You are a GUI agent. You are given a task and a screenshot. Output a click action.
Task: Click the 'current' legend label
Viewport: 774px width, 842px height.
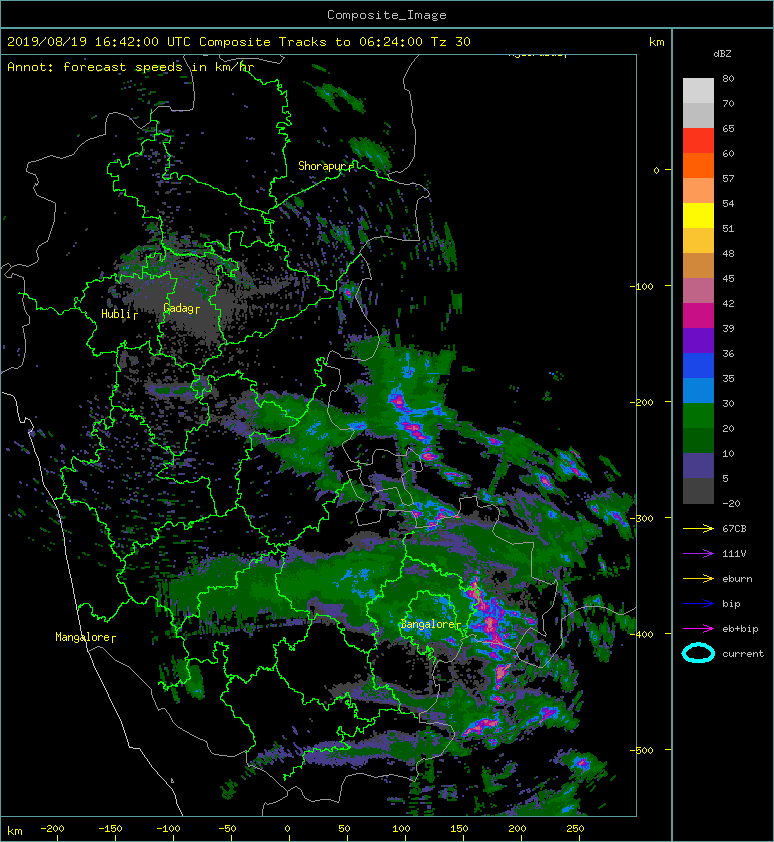(743, 654)
